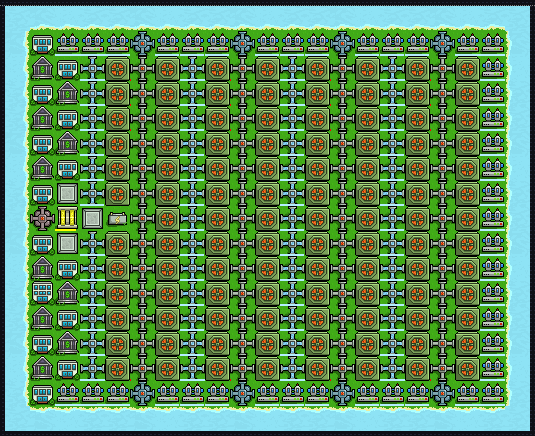Select the grey pipe junction directly right of the battery
Viewport: 535px width, 436px height.
tap(143, 218)
